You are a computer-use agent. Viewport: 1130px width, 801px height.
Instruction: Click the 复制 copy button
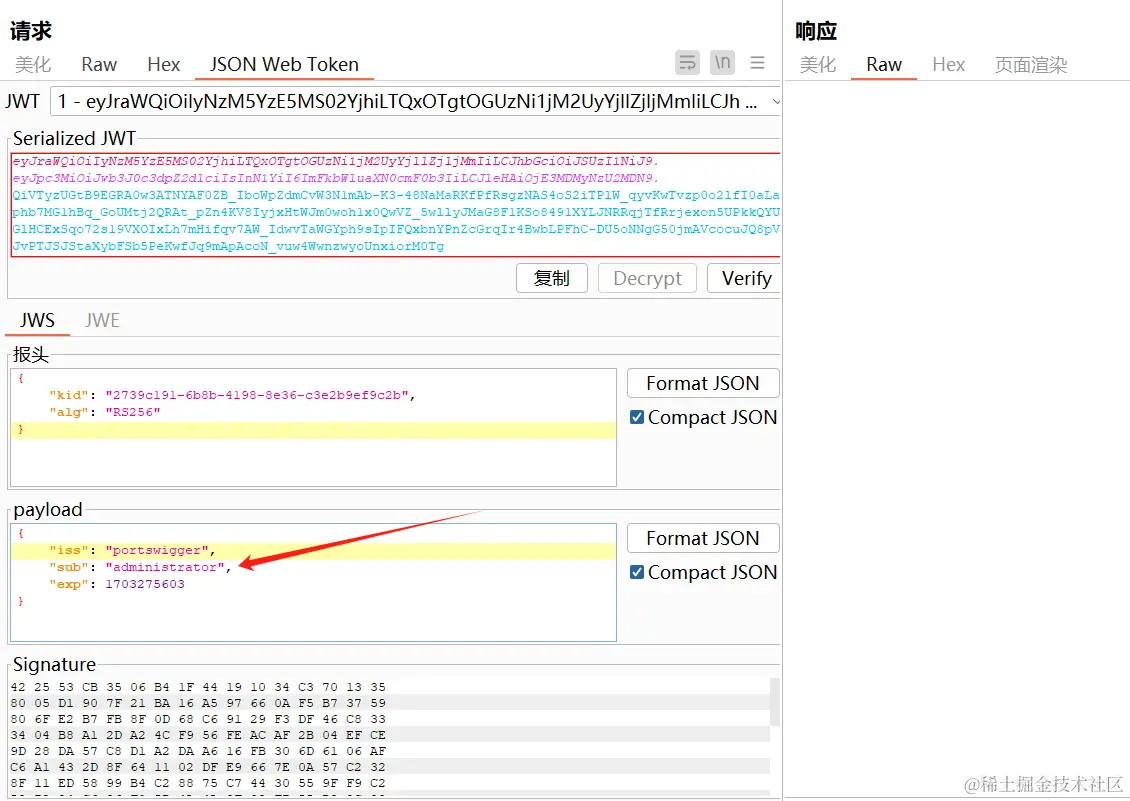[551, 278]
